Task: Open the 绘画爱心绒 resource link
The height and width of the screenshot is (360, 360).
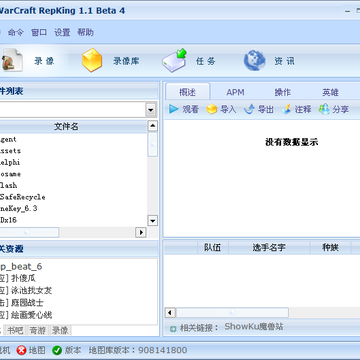Action: point(32,315)
